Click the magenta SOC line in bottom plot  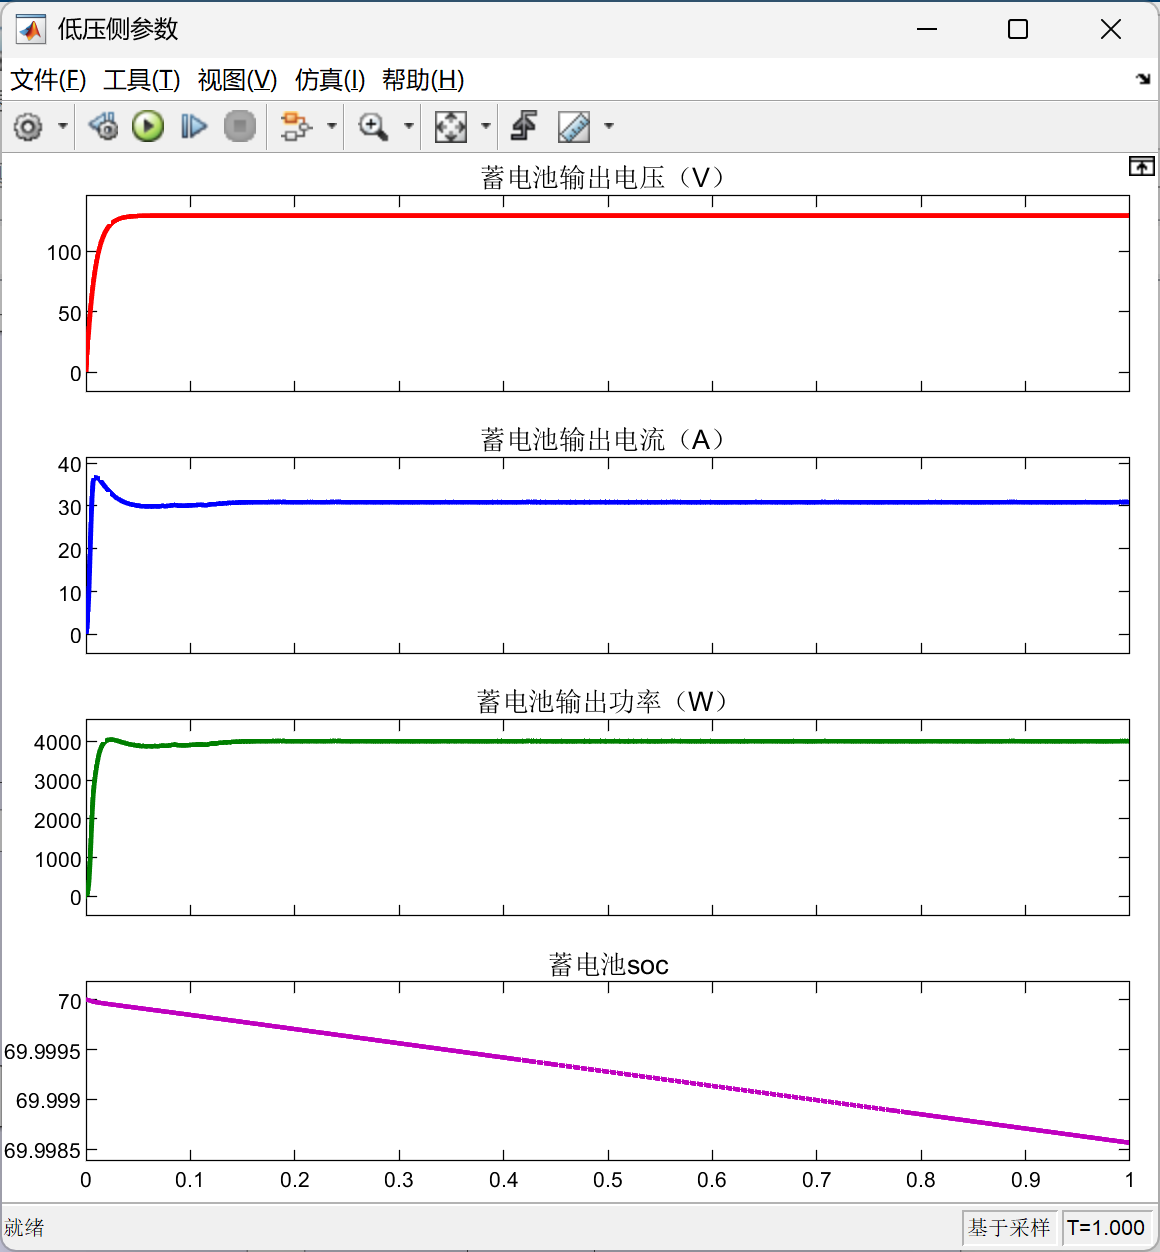[x=608, y=1071]
